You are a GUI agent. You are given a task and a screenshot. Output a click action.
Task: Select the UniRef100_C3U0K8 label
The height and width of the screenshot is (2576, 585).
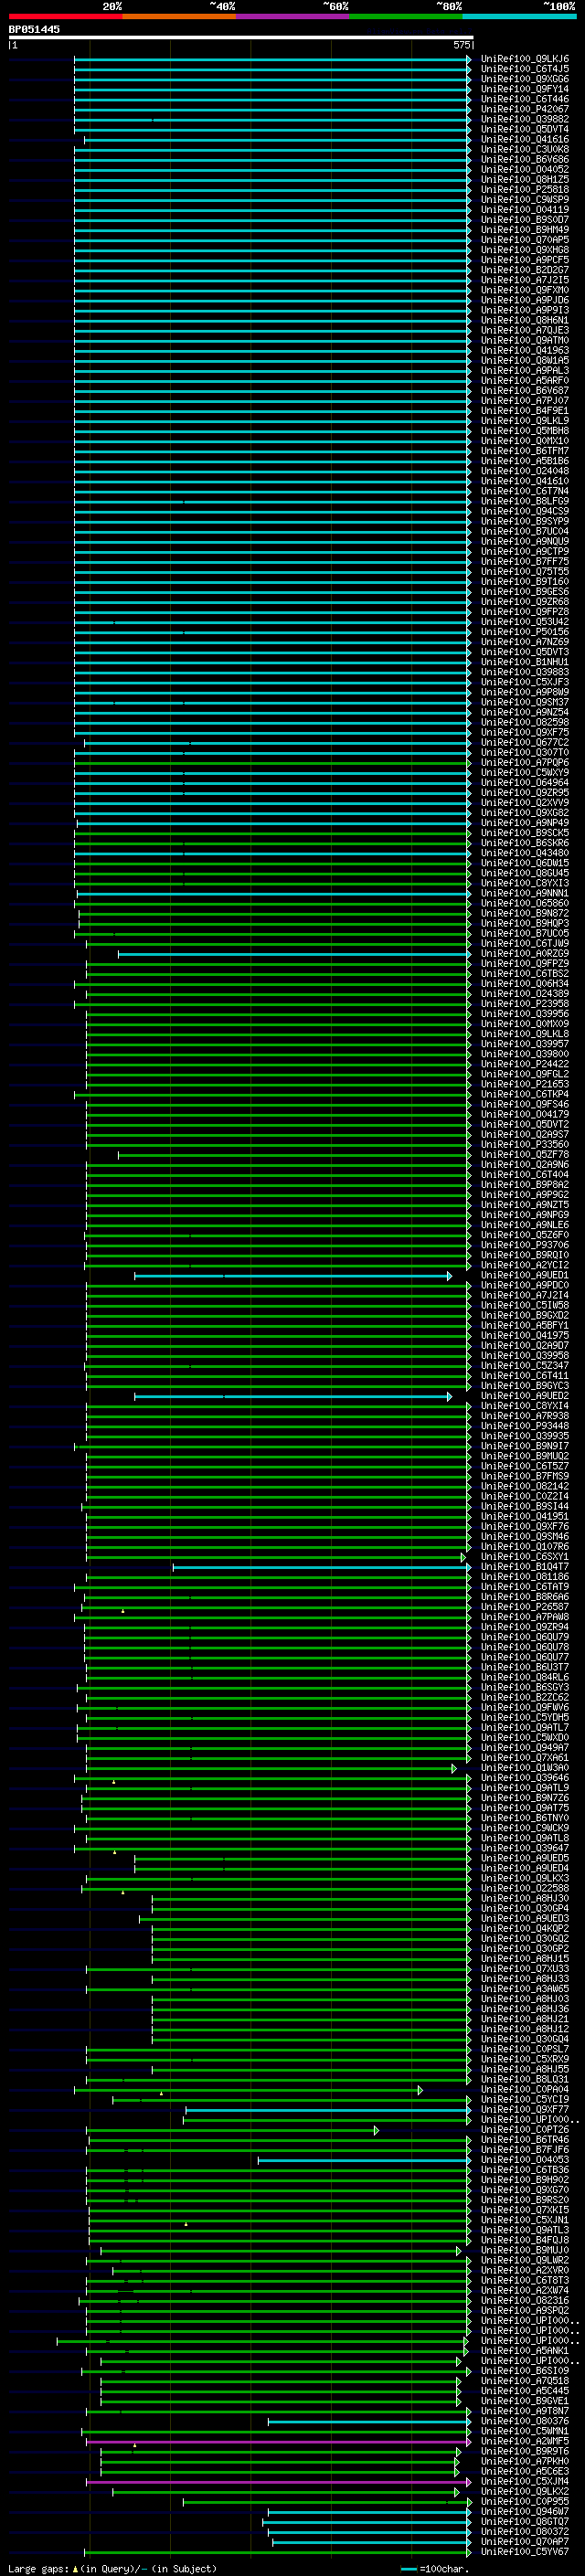pos(525,149)
